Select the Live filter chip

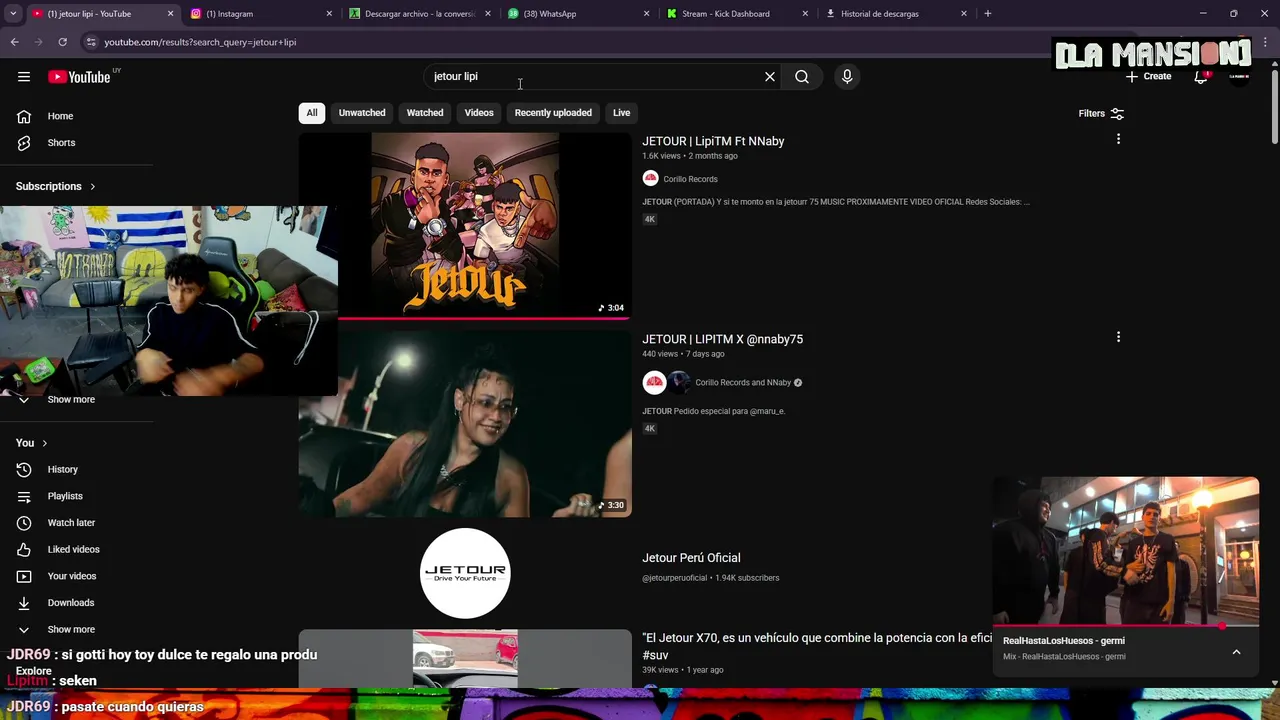pos(622,113)
